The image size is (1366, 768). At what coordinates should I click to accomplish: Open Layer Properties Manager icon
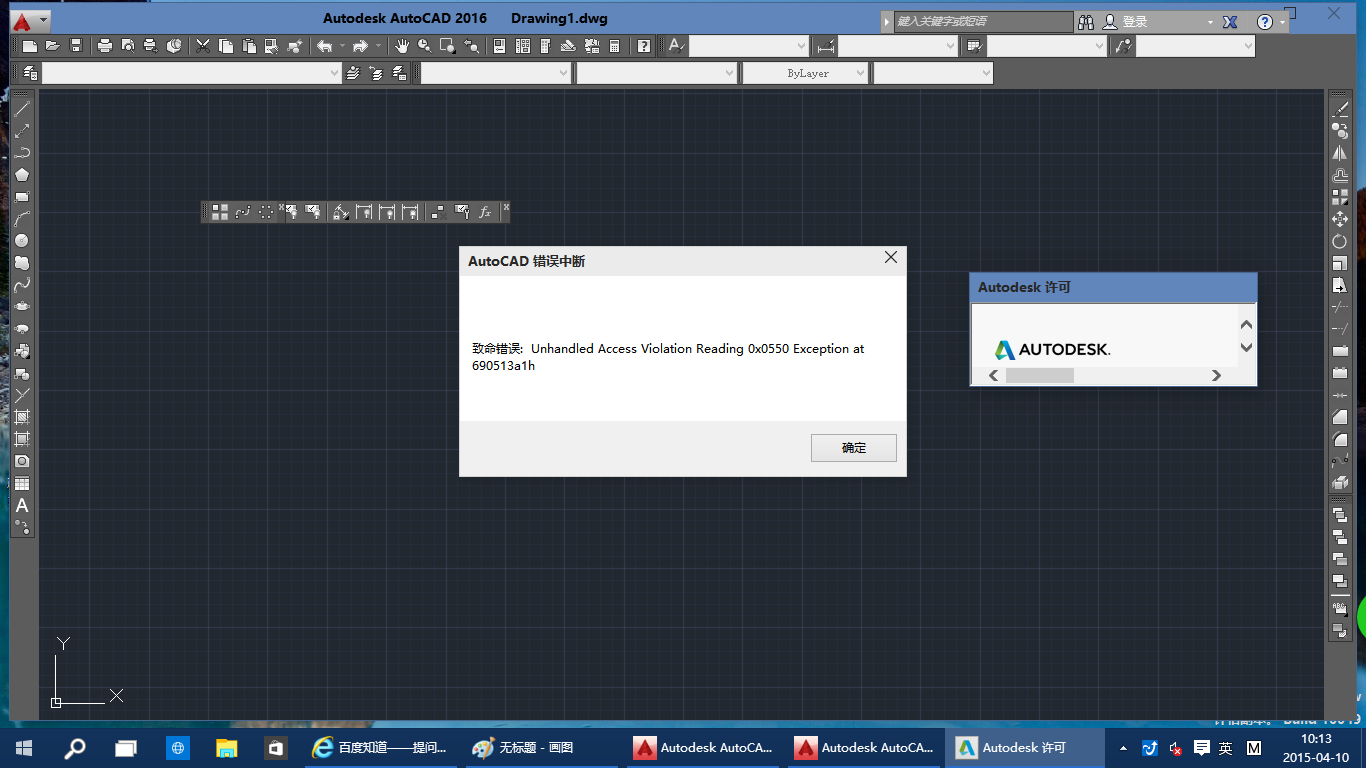(x=30, y=73)
